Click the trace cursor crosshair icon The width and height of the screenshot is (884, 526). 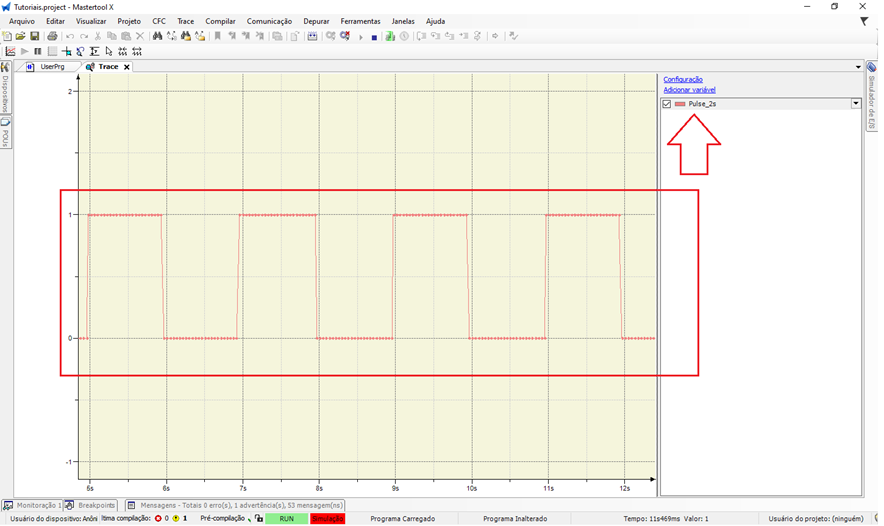67,51
